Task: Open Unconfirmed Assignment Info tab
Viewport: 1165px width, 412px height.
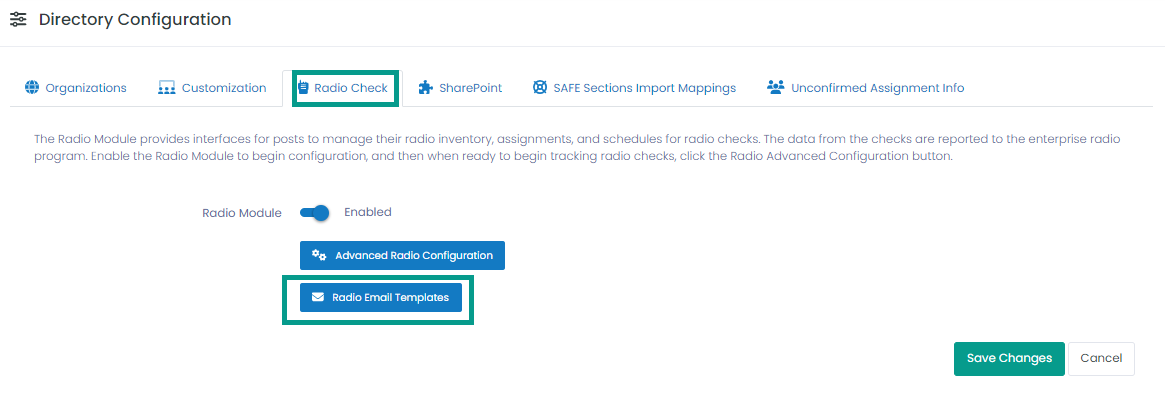Action: [866, 88]
